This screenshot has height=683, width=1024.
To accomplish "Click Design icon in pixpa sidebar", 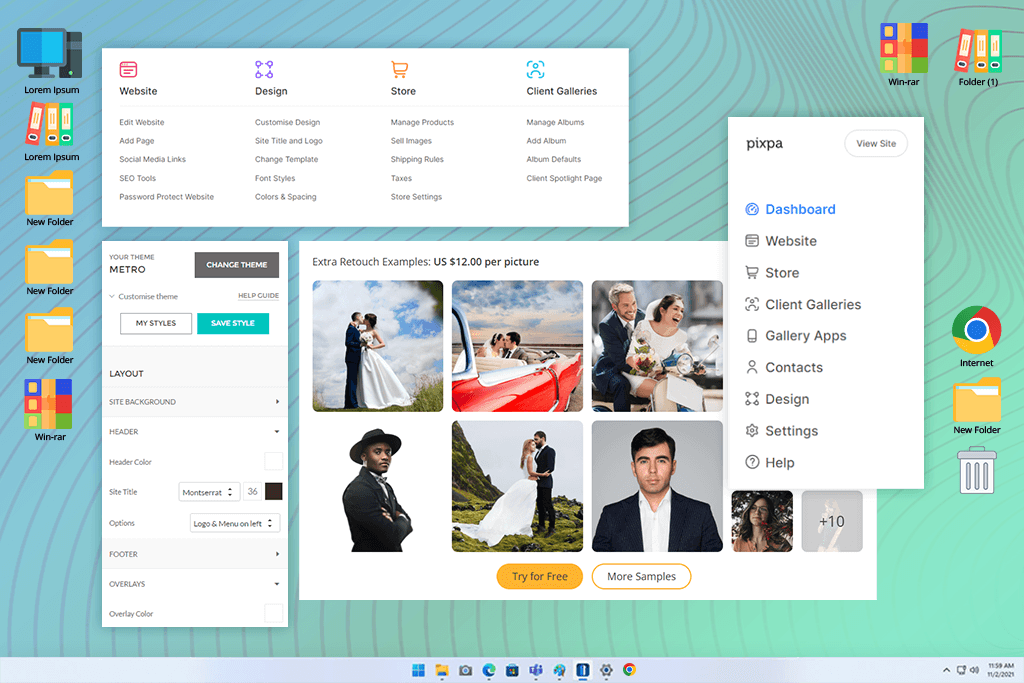I will pyautogui.click(x=752, y=399).
